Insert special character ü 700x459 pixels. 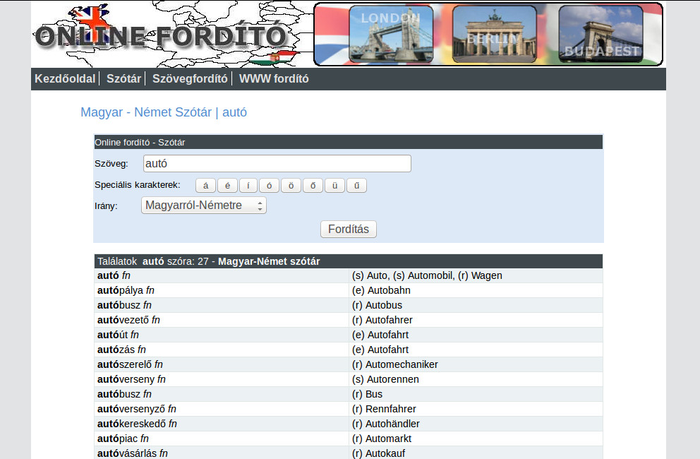click(x=335, y=185)
